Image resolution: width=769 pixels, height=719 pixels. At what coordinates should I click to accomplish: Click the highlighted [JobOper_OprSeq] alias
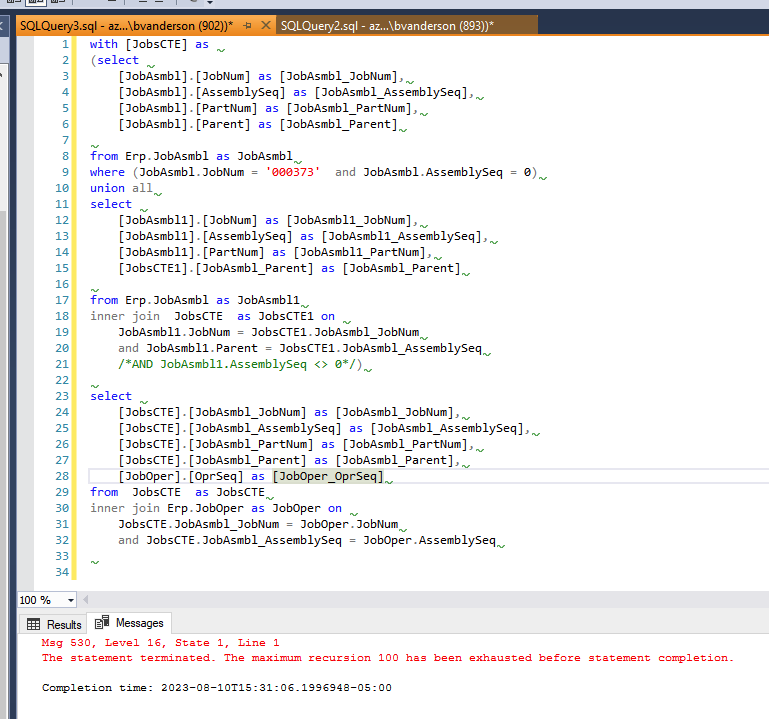328,476
